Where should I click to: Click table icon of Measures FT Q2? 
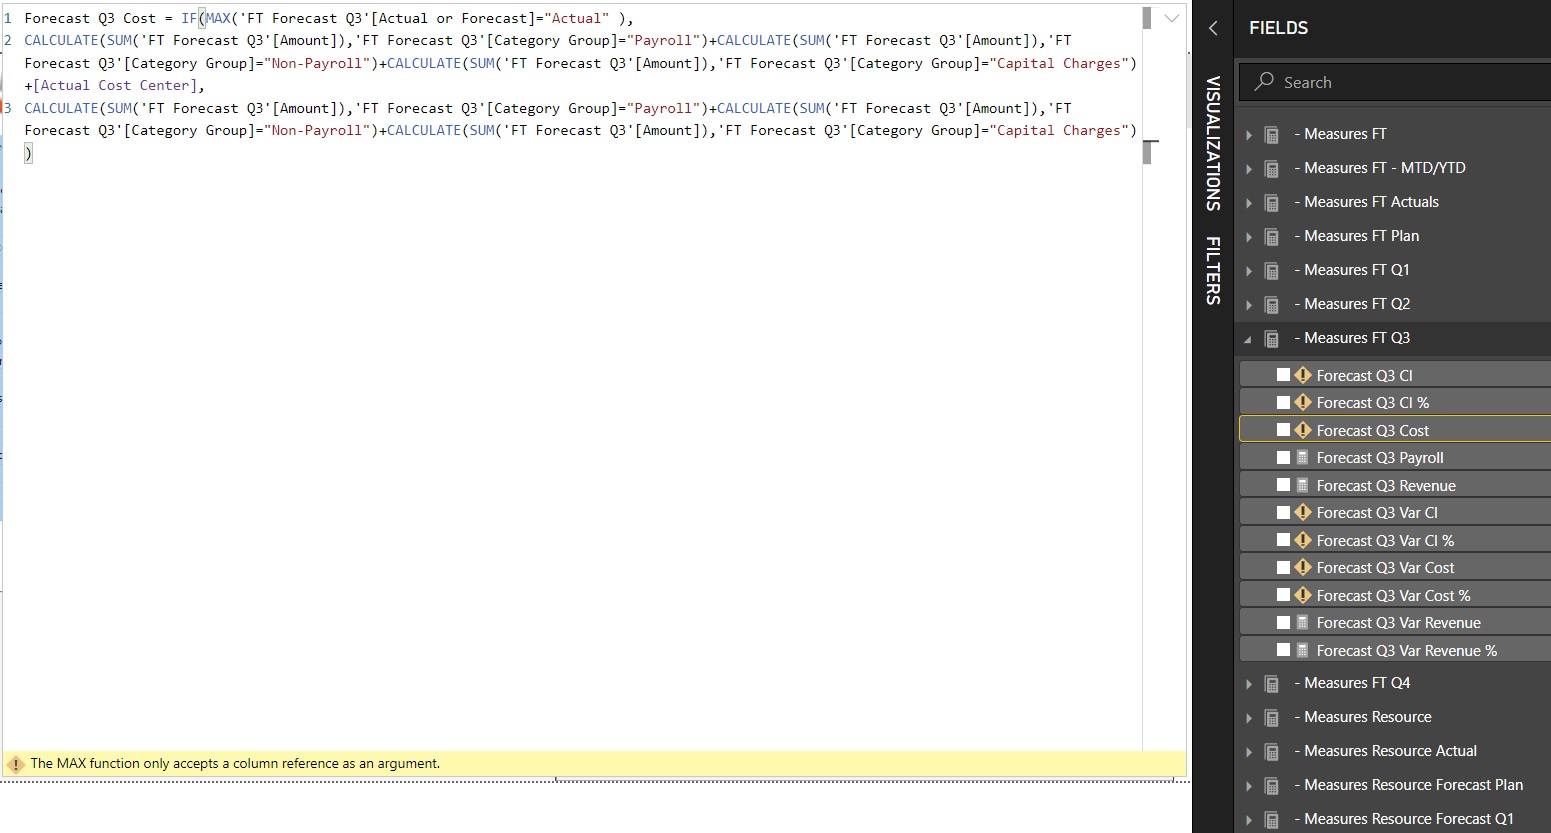coord(1272,304)
